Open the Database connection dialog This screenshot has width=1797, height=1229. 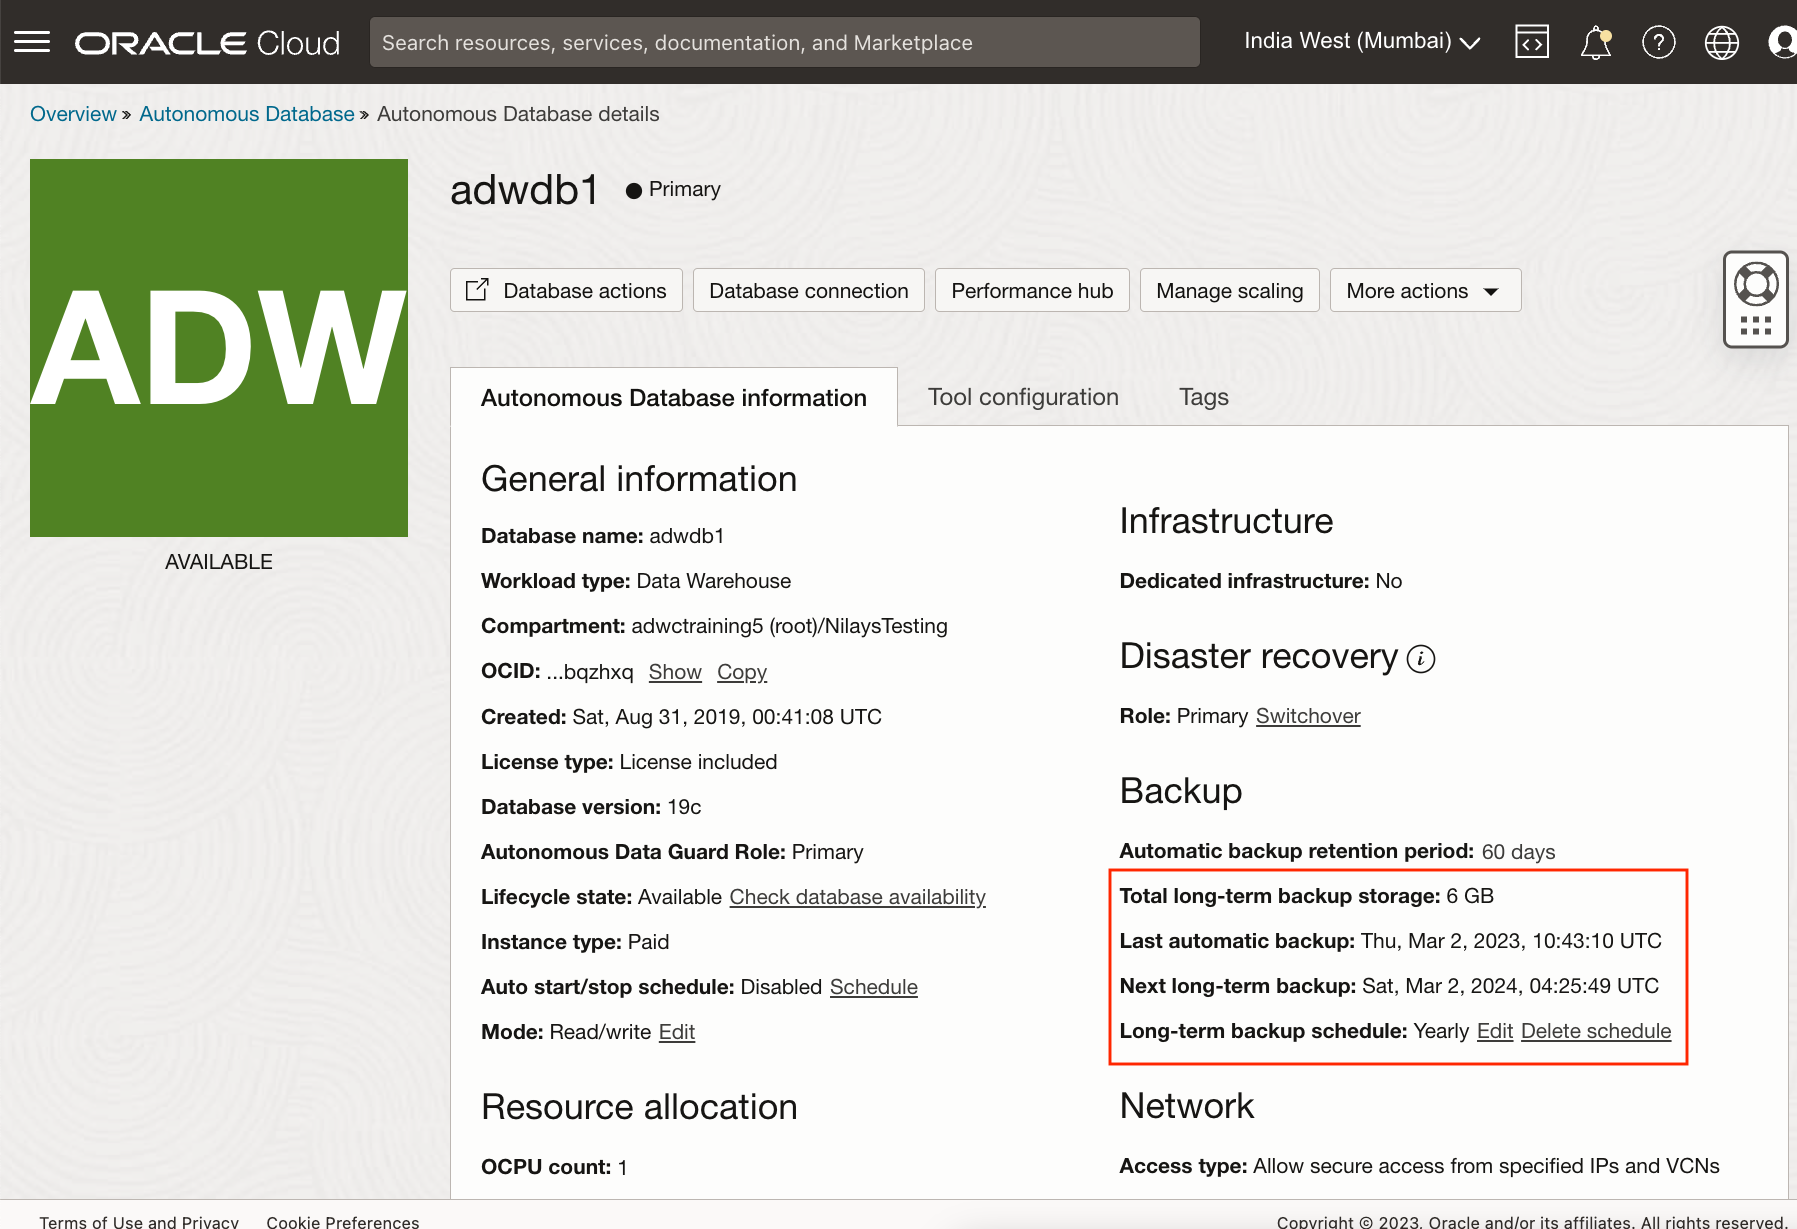tap(809, 290)
